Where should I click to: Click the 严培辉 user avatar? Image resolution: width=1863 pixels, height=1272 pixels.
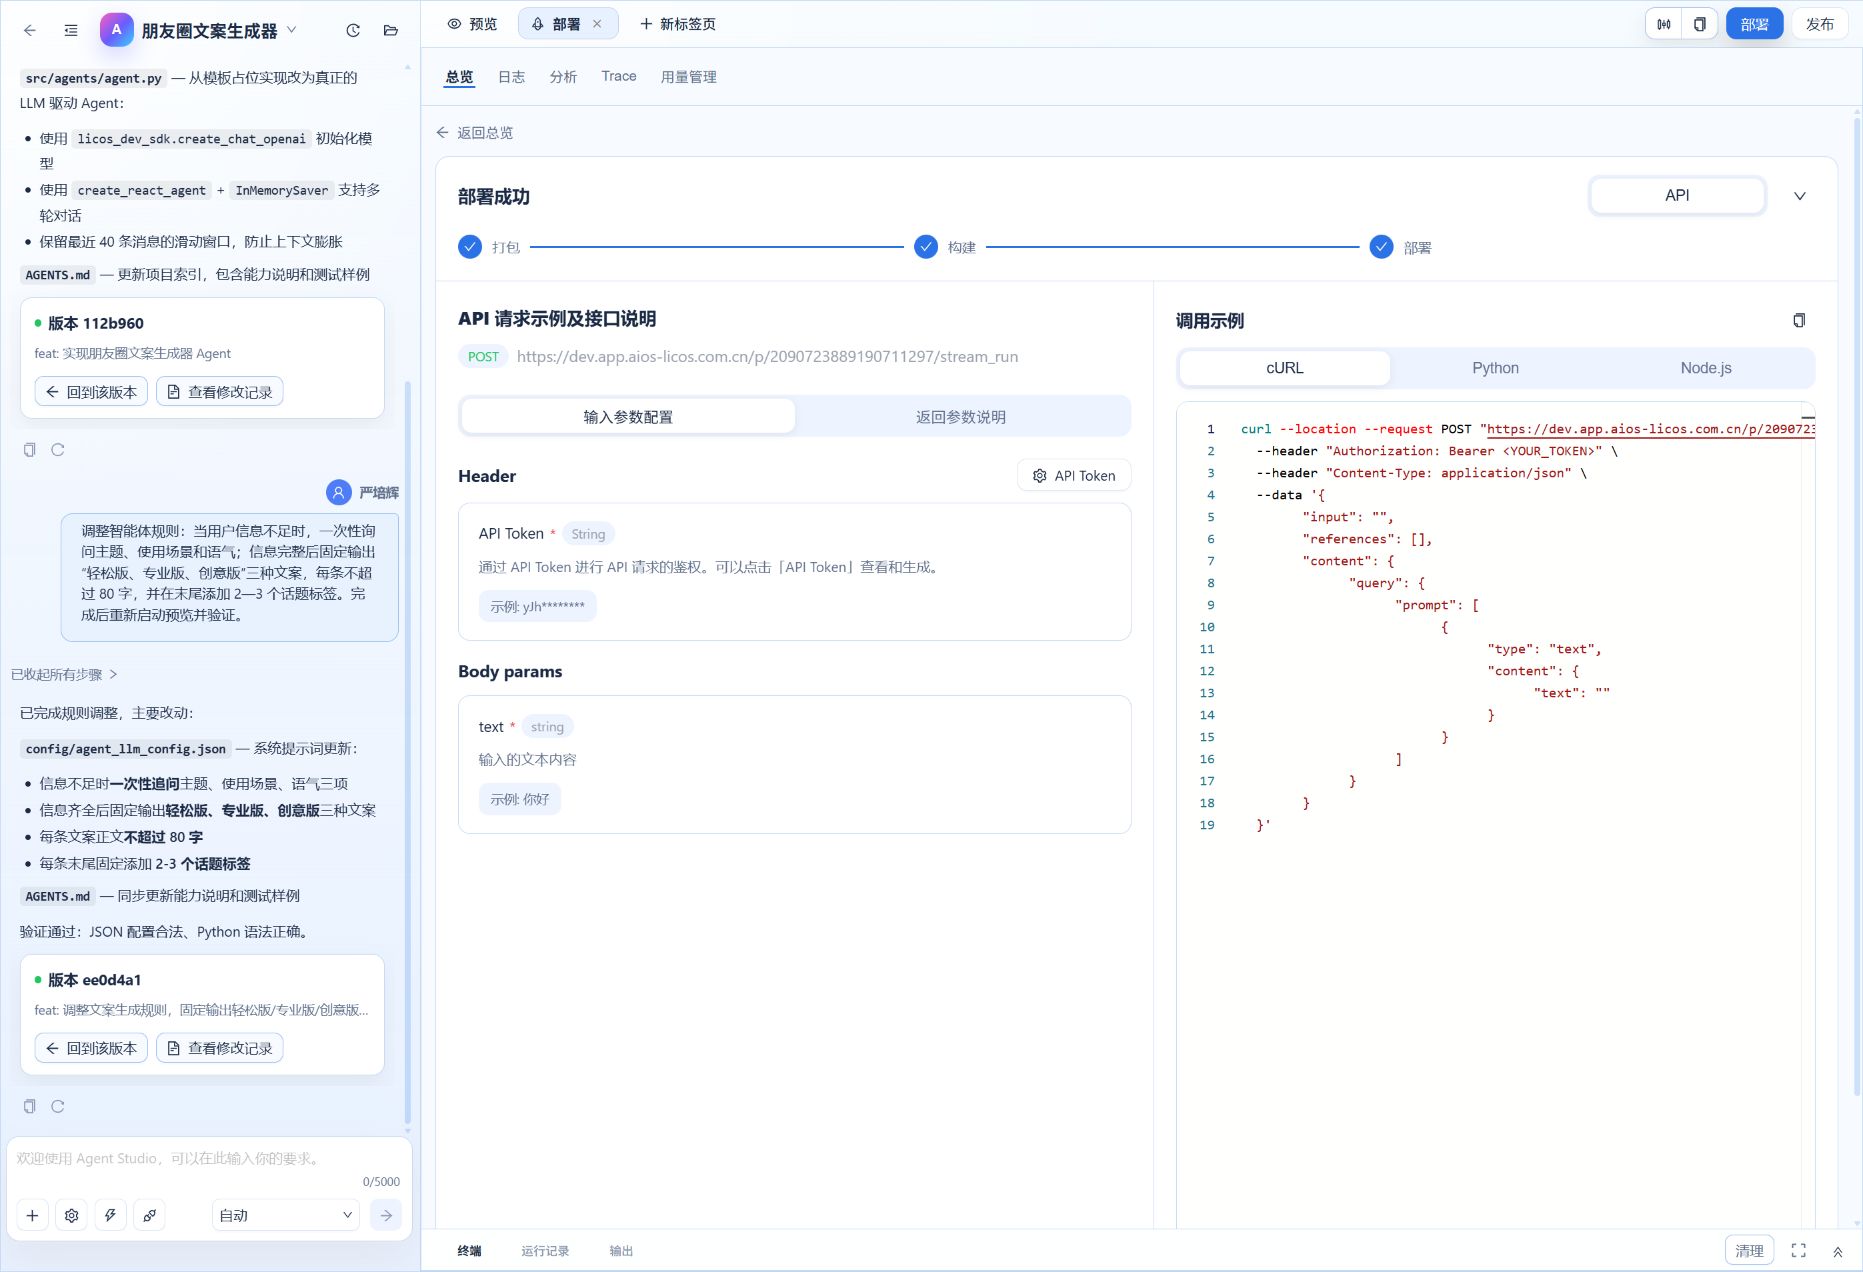coord(339,492)
